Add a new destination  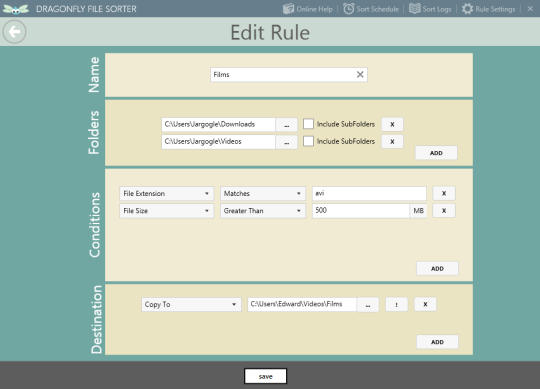coord(437,342)
